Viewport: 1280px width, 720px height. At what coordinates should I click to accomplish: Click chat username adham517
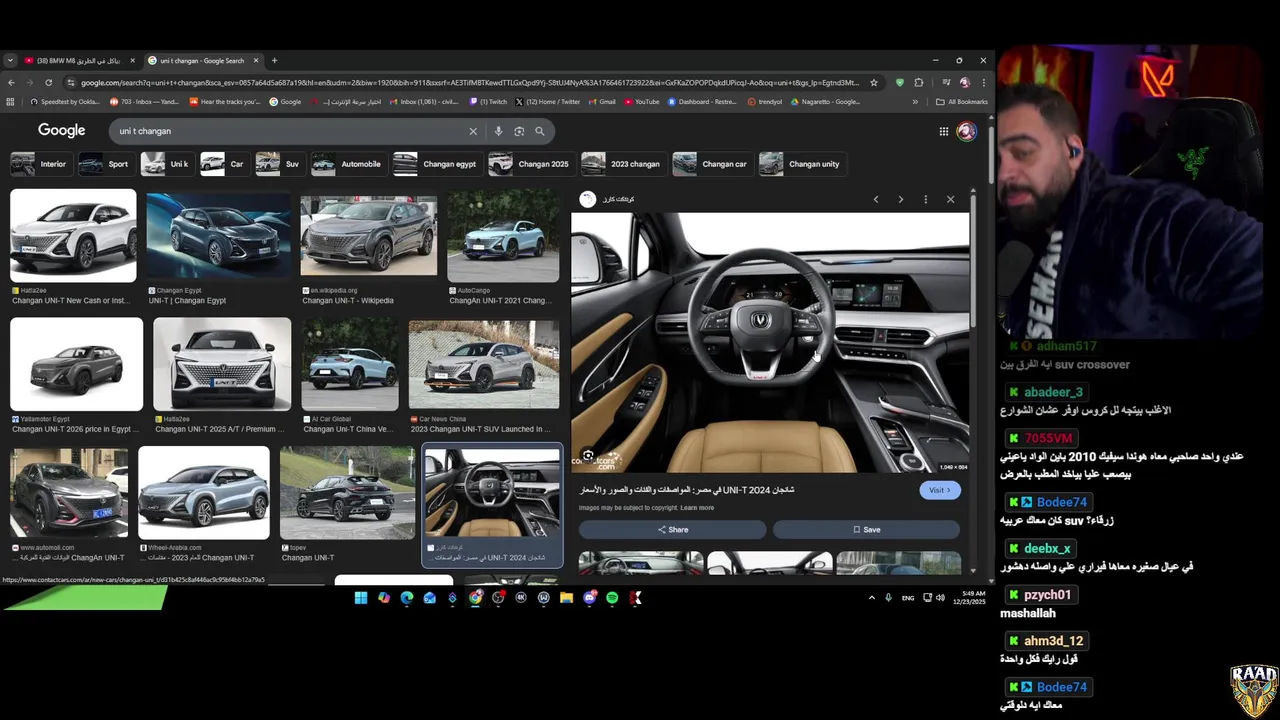pyautogui.click(x=1066, y=346)
